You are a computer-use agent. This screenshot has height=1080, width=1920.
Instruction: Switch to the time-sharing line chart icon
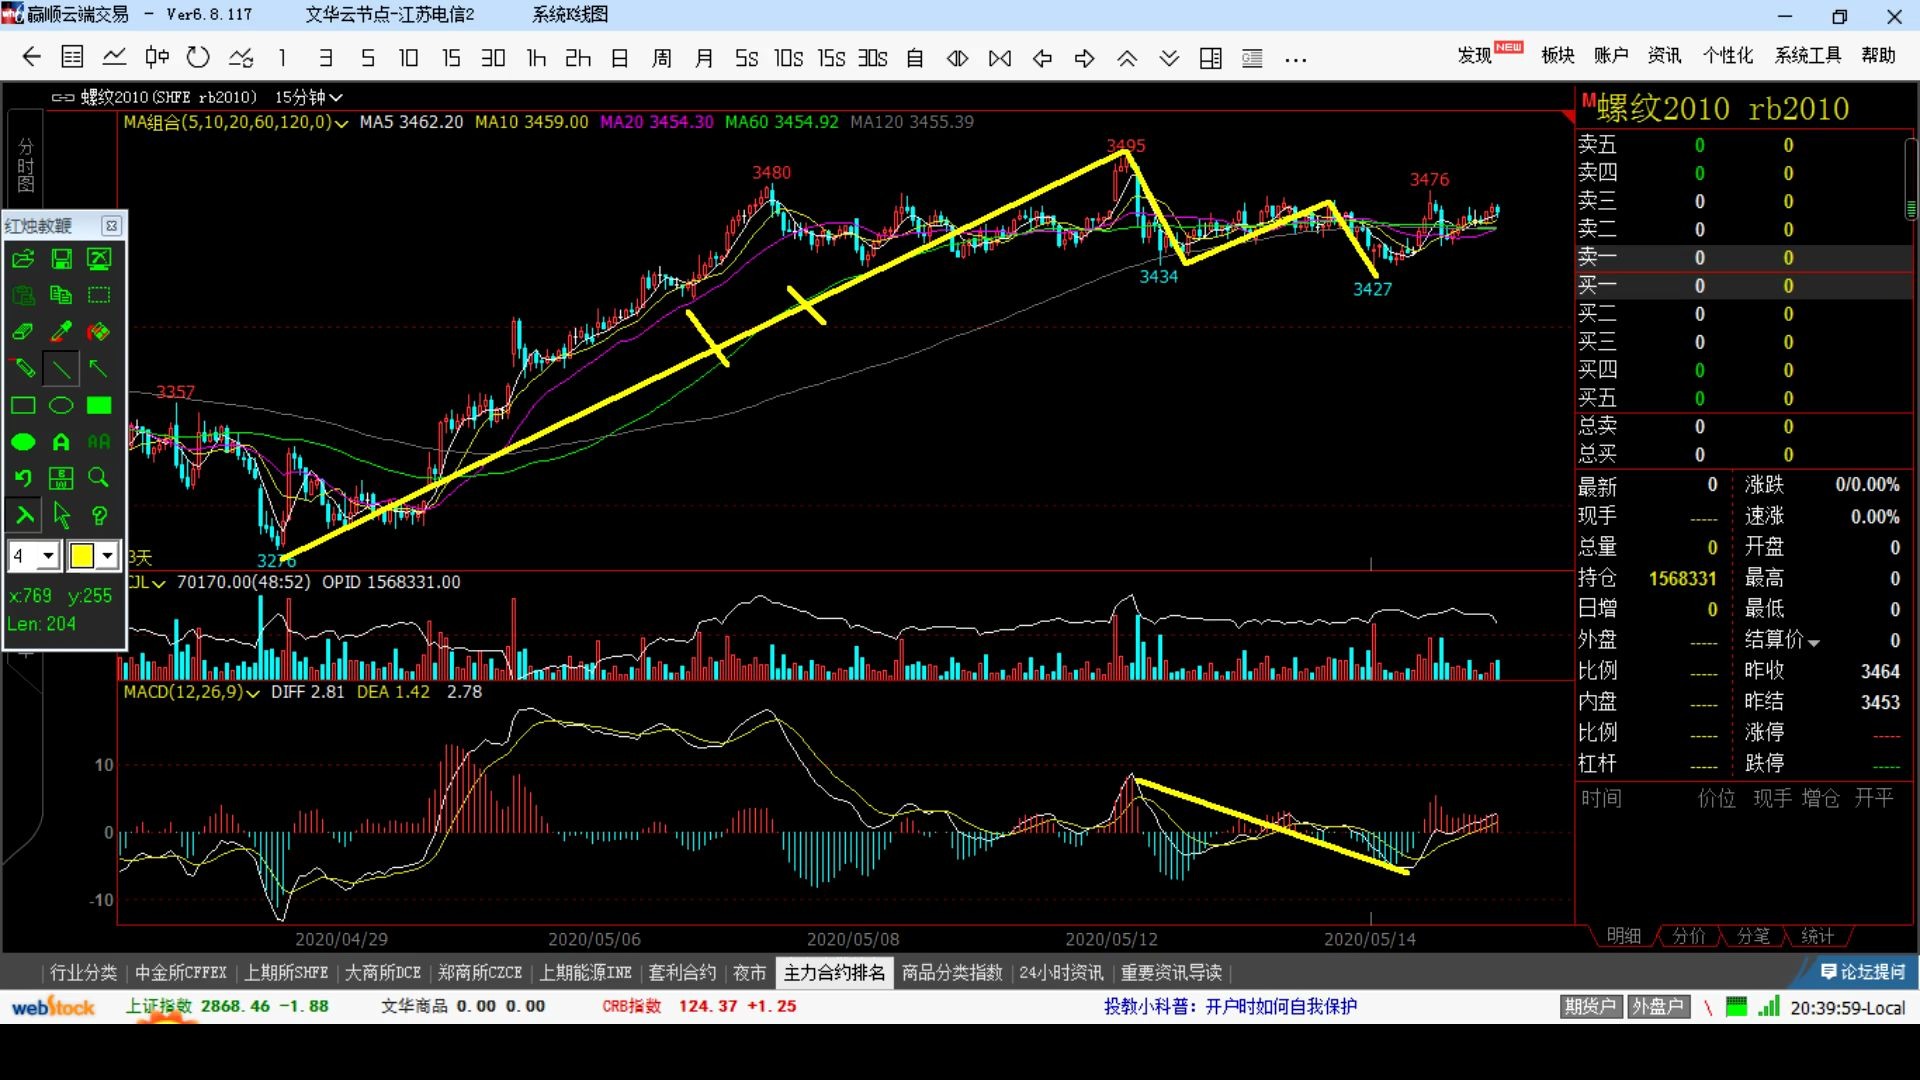(x=114, y=57)
